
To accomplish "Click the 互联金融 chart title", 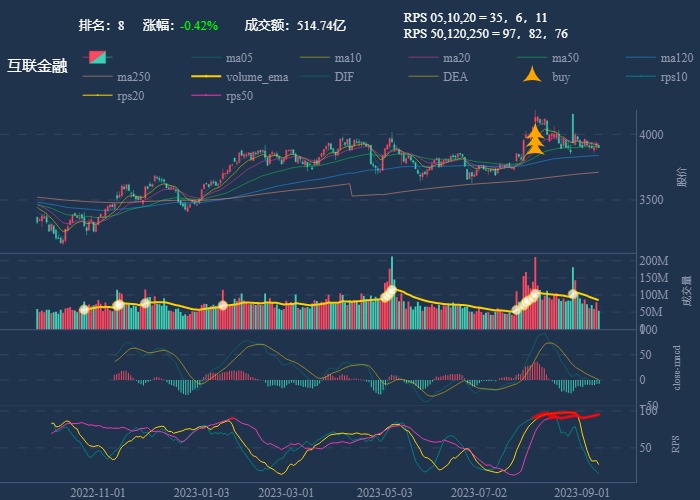I will click(37, 66).
